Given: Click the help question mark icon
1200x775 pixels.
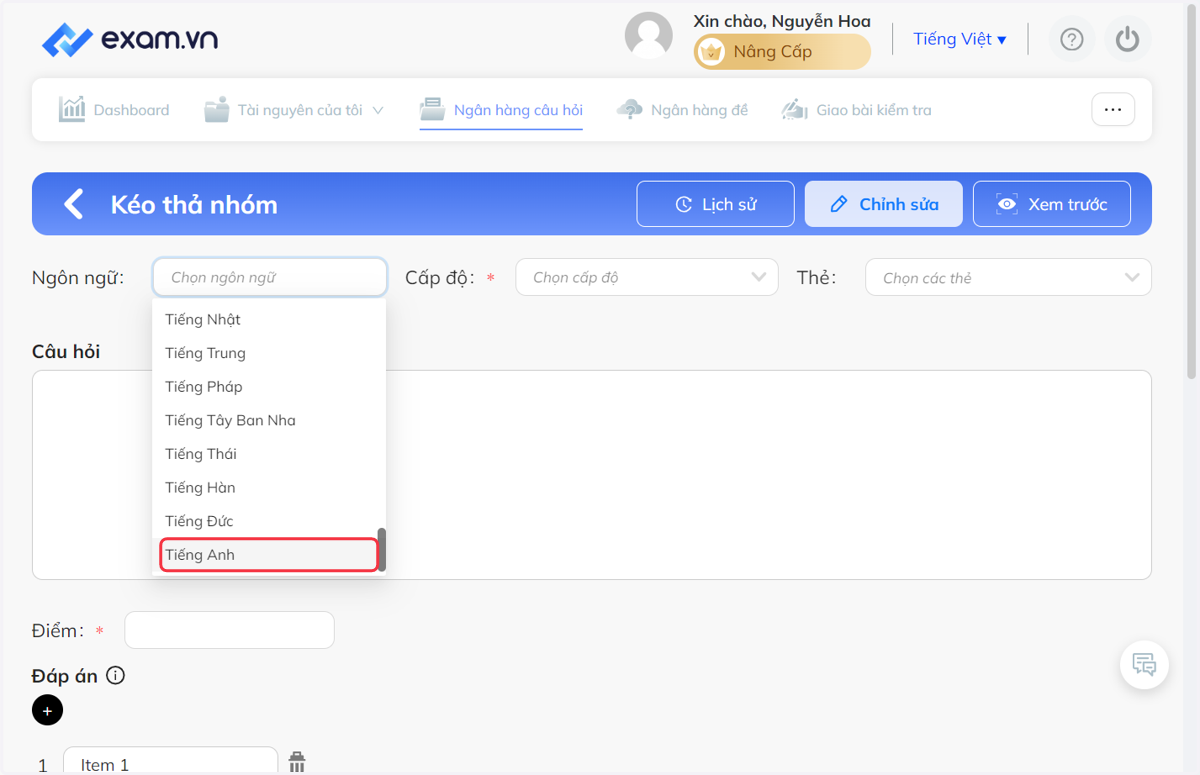Looking at the screenshot, I should pyautogui.click(x=1072, y=39).
